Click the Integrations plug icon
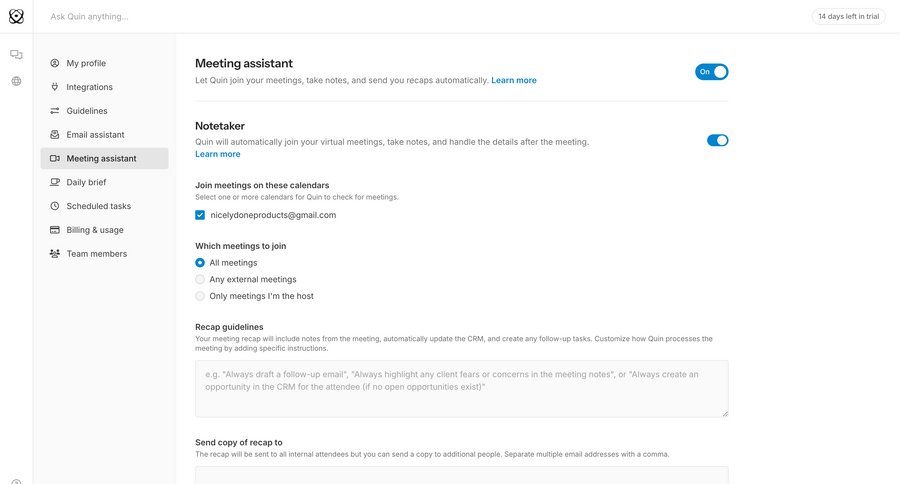This screenshot has width=900, height=484. [55, 87]
